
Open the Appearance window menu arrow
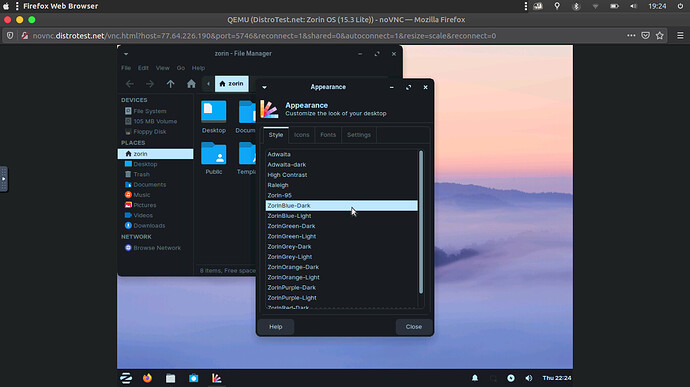point(264,87)
